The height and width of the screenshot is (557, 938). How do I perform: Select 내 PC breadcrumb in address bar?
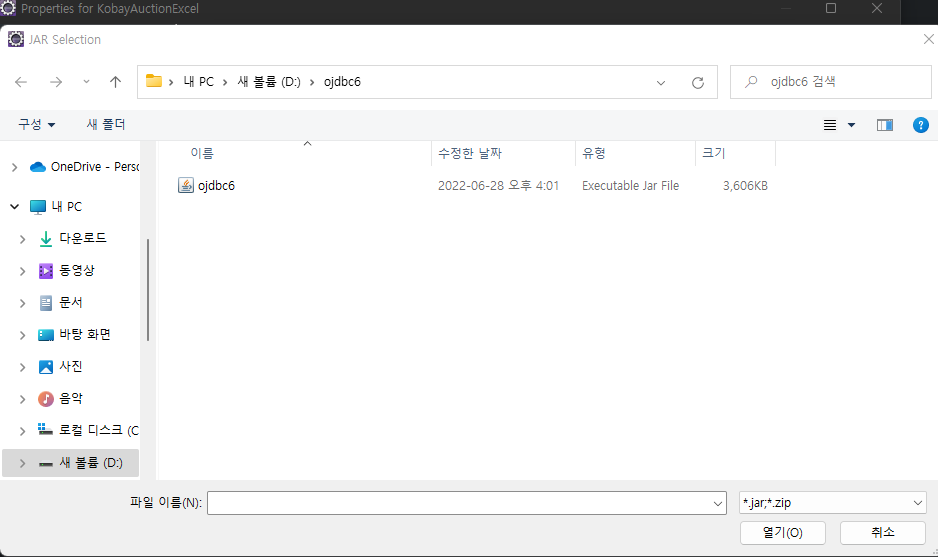199,82
